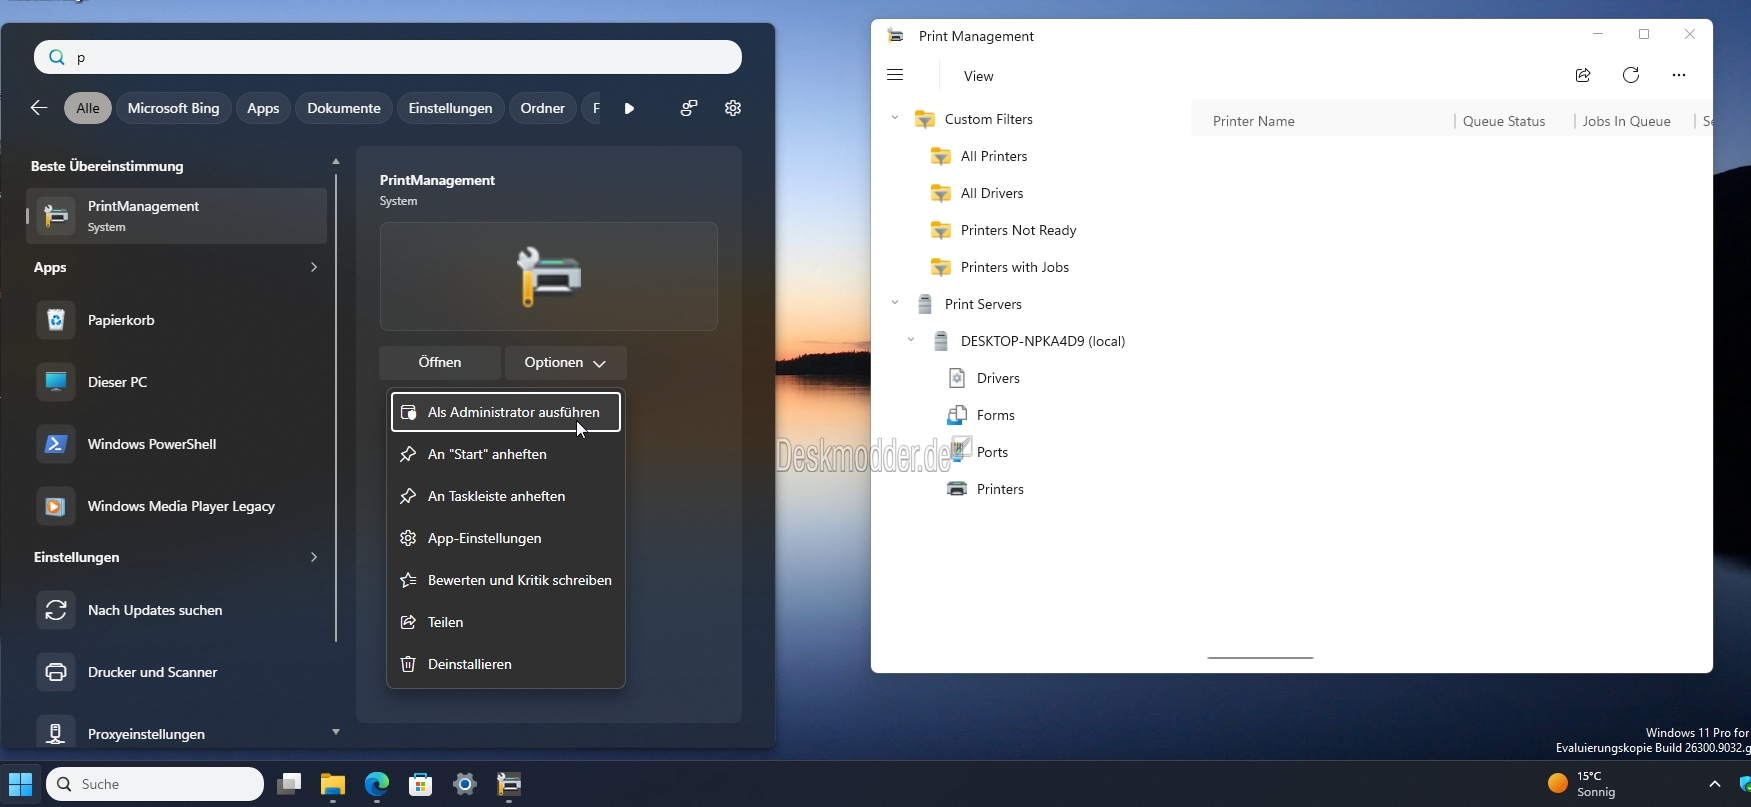The width and height of the screenshot is (1751, 807).
Task: Click the Drivers node icon under local server
Action: [x=957, y=378]
